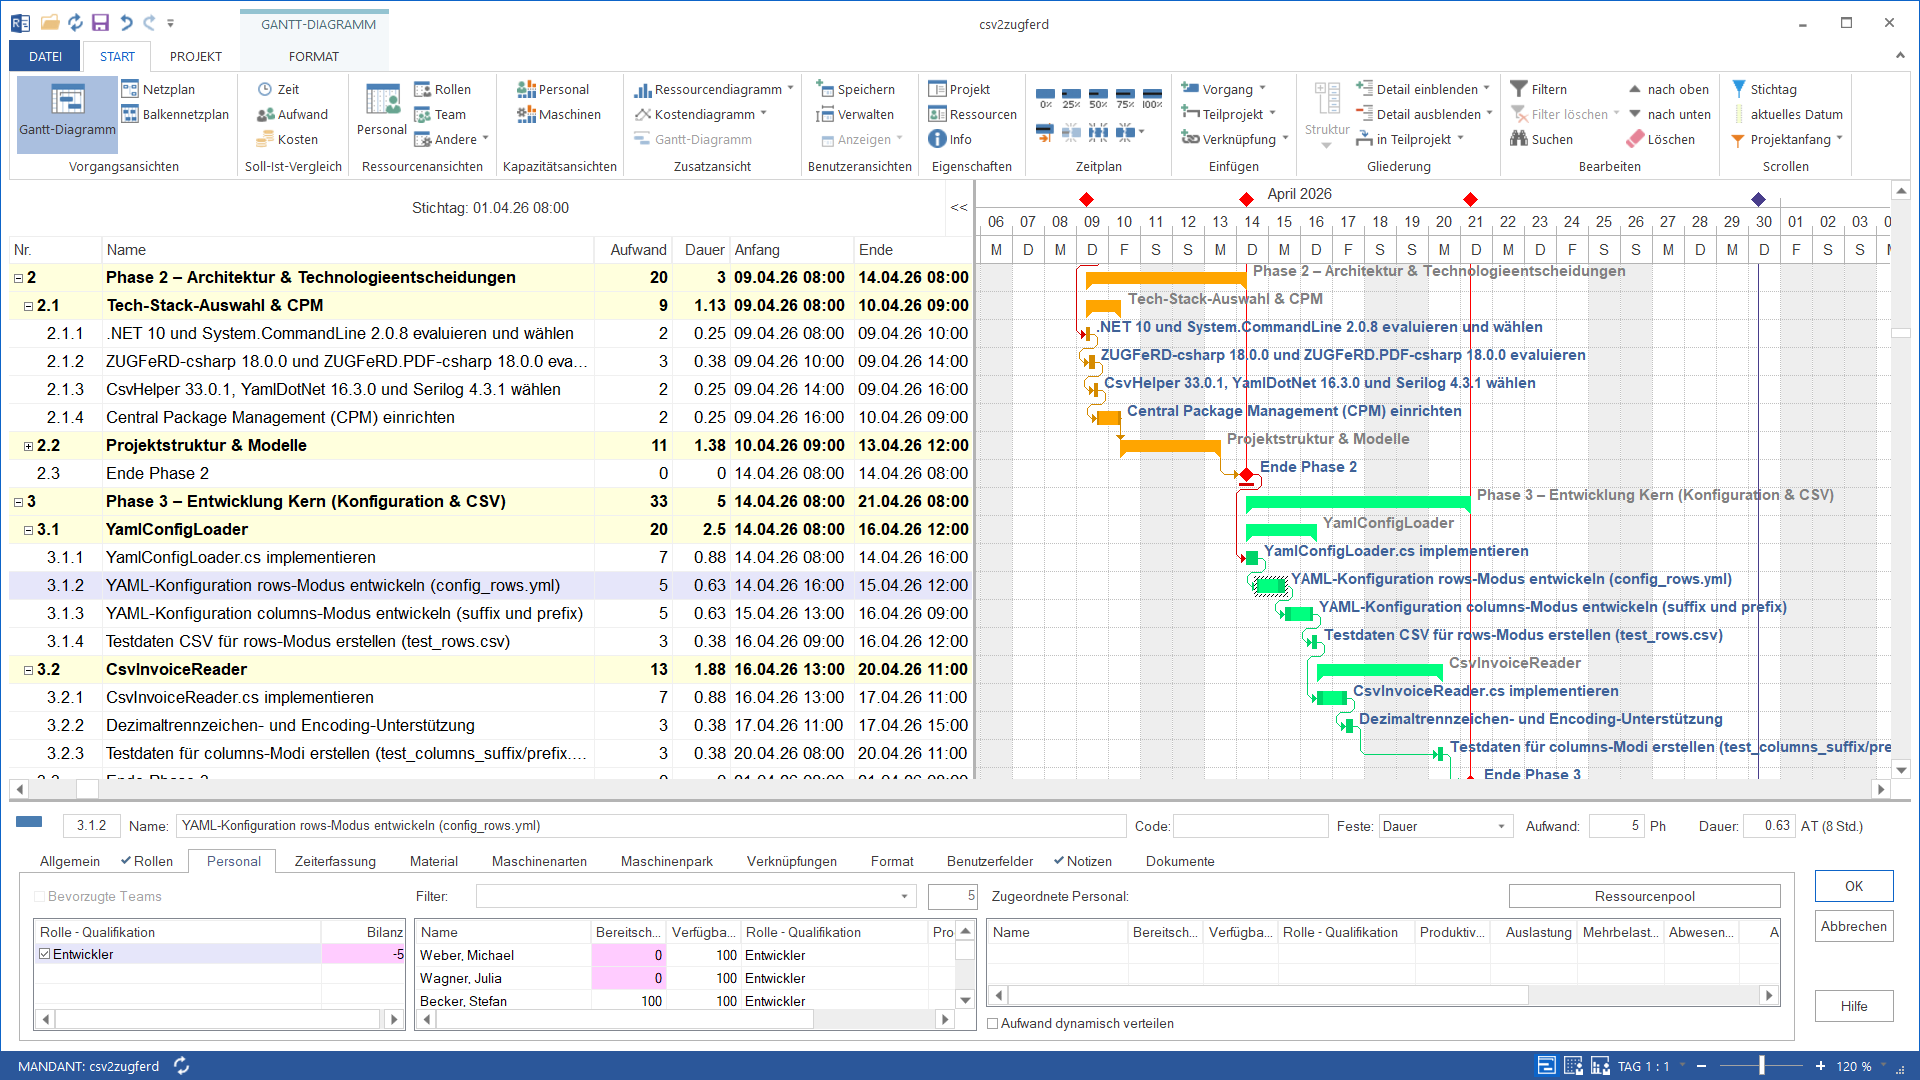Collapse YamlConfigLoader group
The image size is (1920, 1080).
tap(28, 530)
